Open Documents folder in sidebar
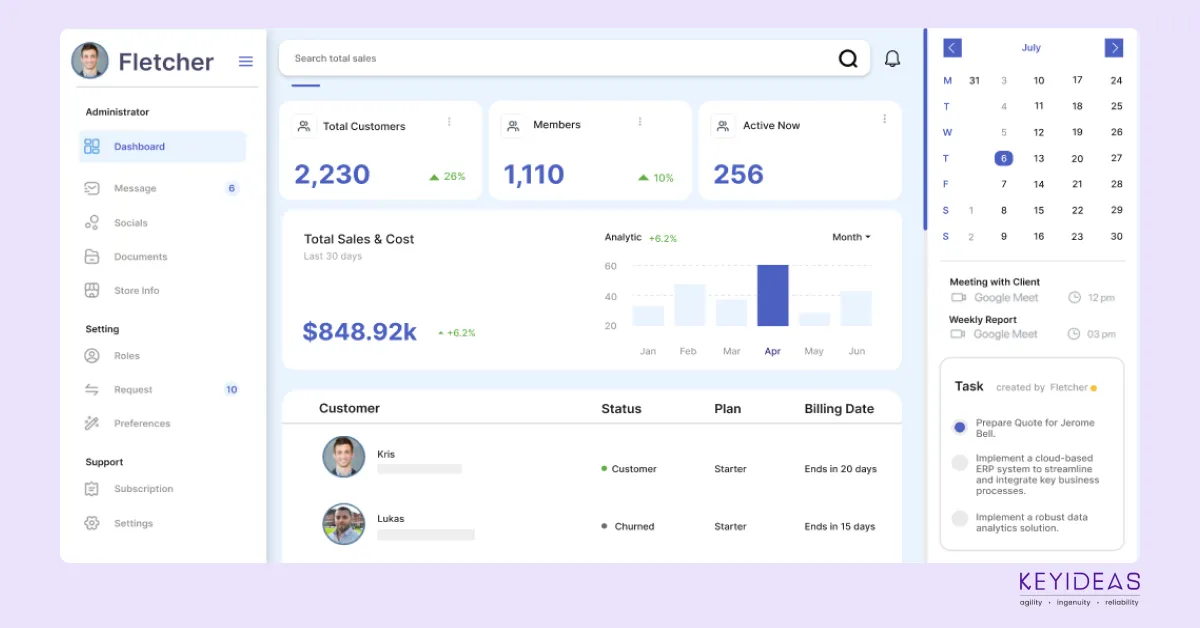 140,257
